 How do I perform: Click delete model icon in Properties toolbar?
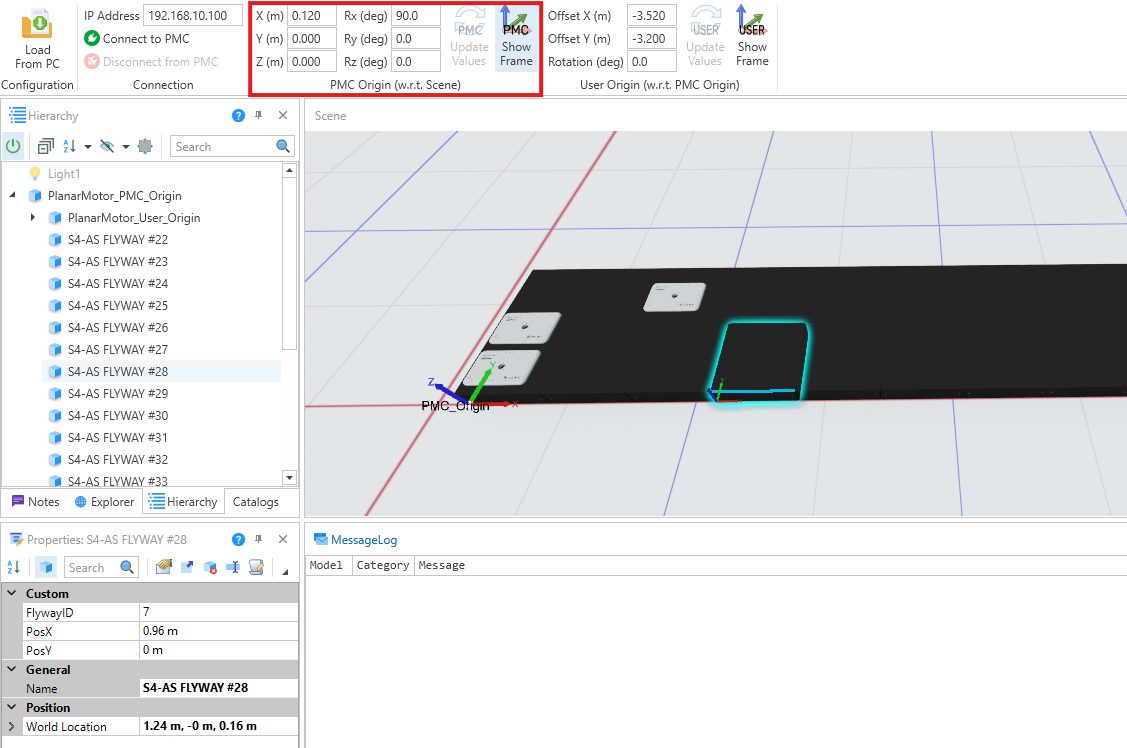[x=210, y=567]
